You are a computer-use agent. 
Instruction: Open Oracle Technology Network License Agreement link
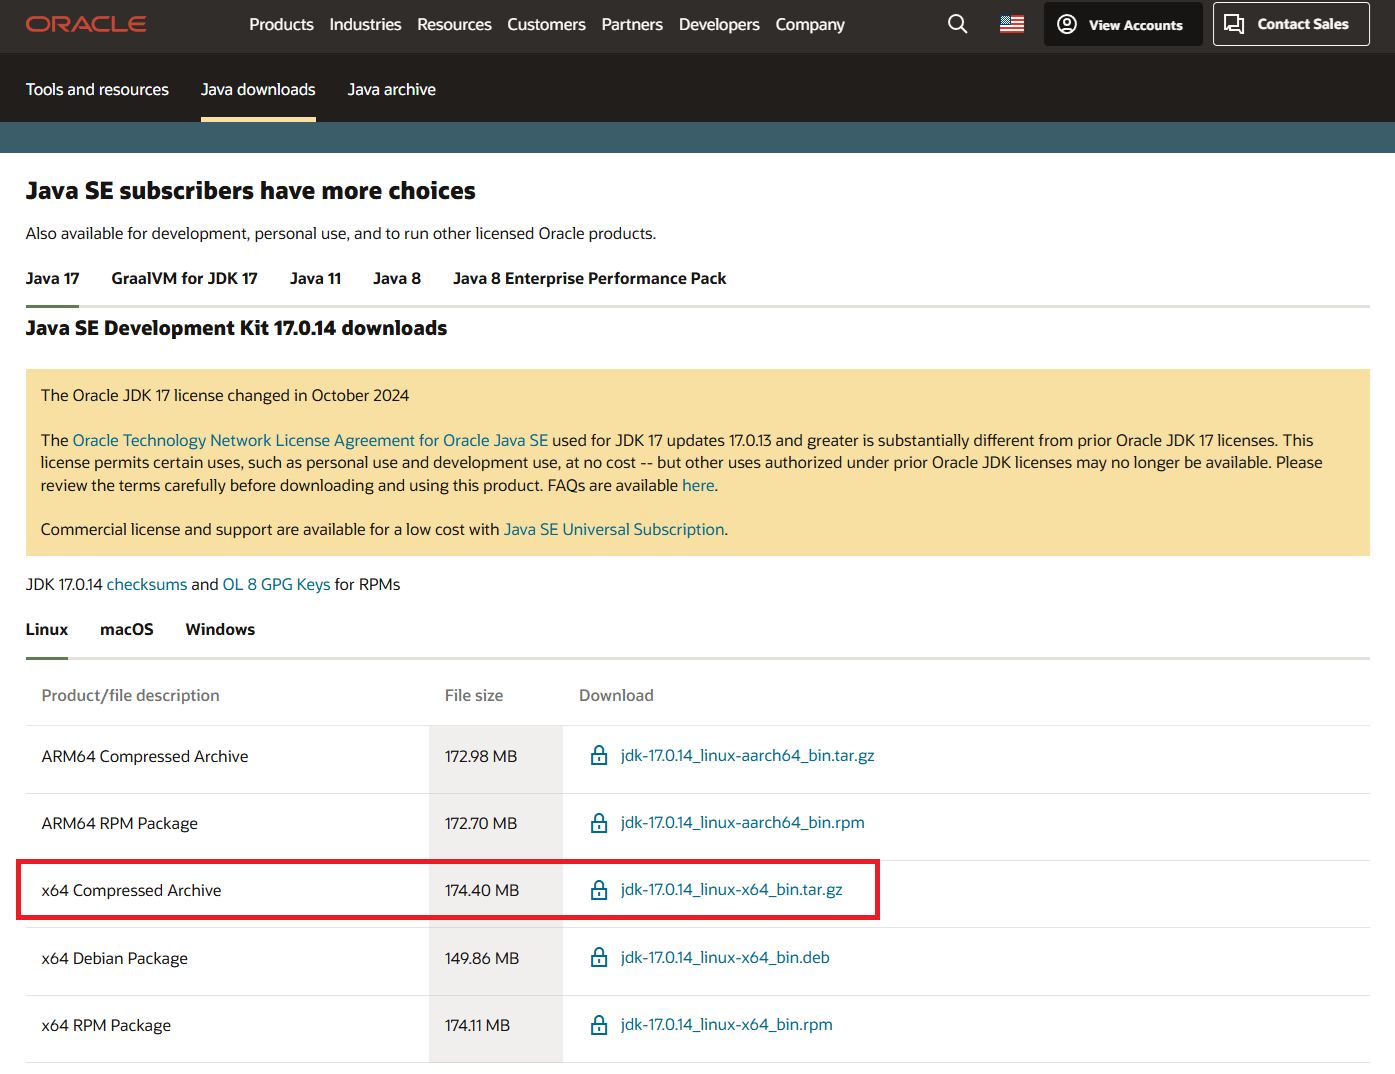coord(310,440)
